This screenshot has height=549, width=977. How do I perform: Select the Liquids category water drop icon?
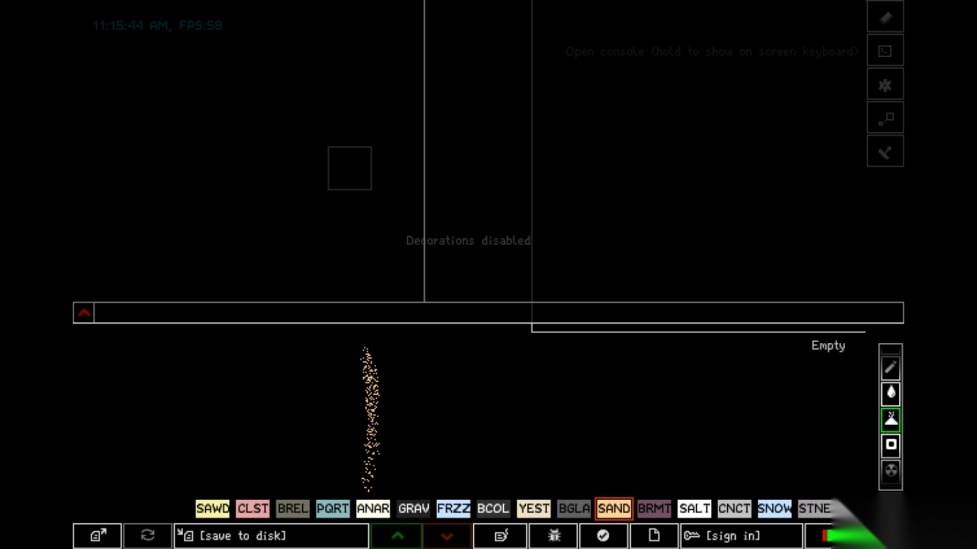[x=890, y=393]
